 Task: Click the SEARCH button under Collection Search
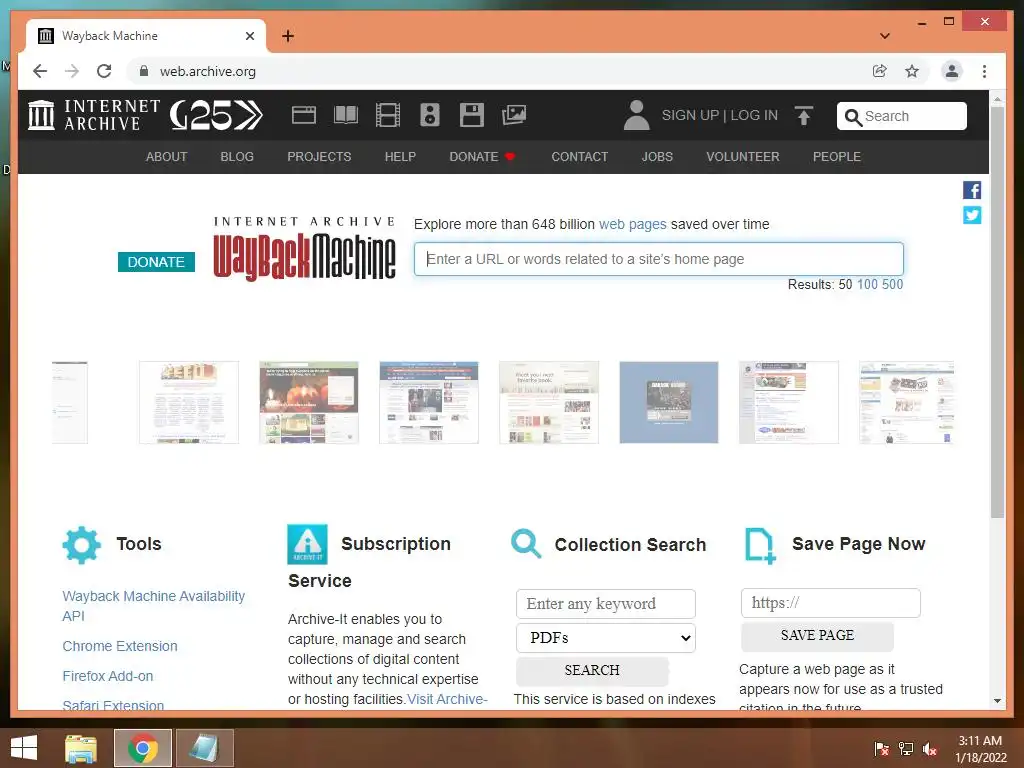tap(592, 671)
